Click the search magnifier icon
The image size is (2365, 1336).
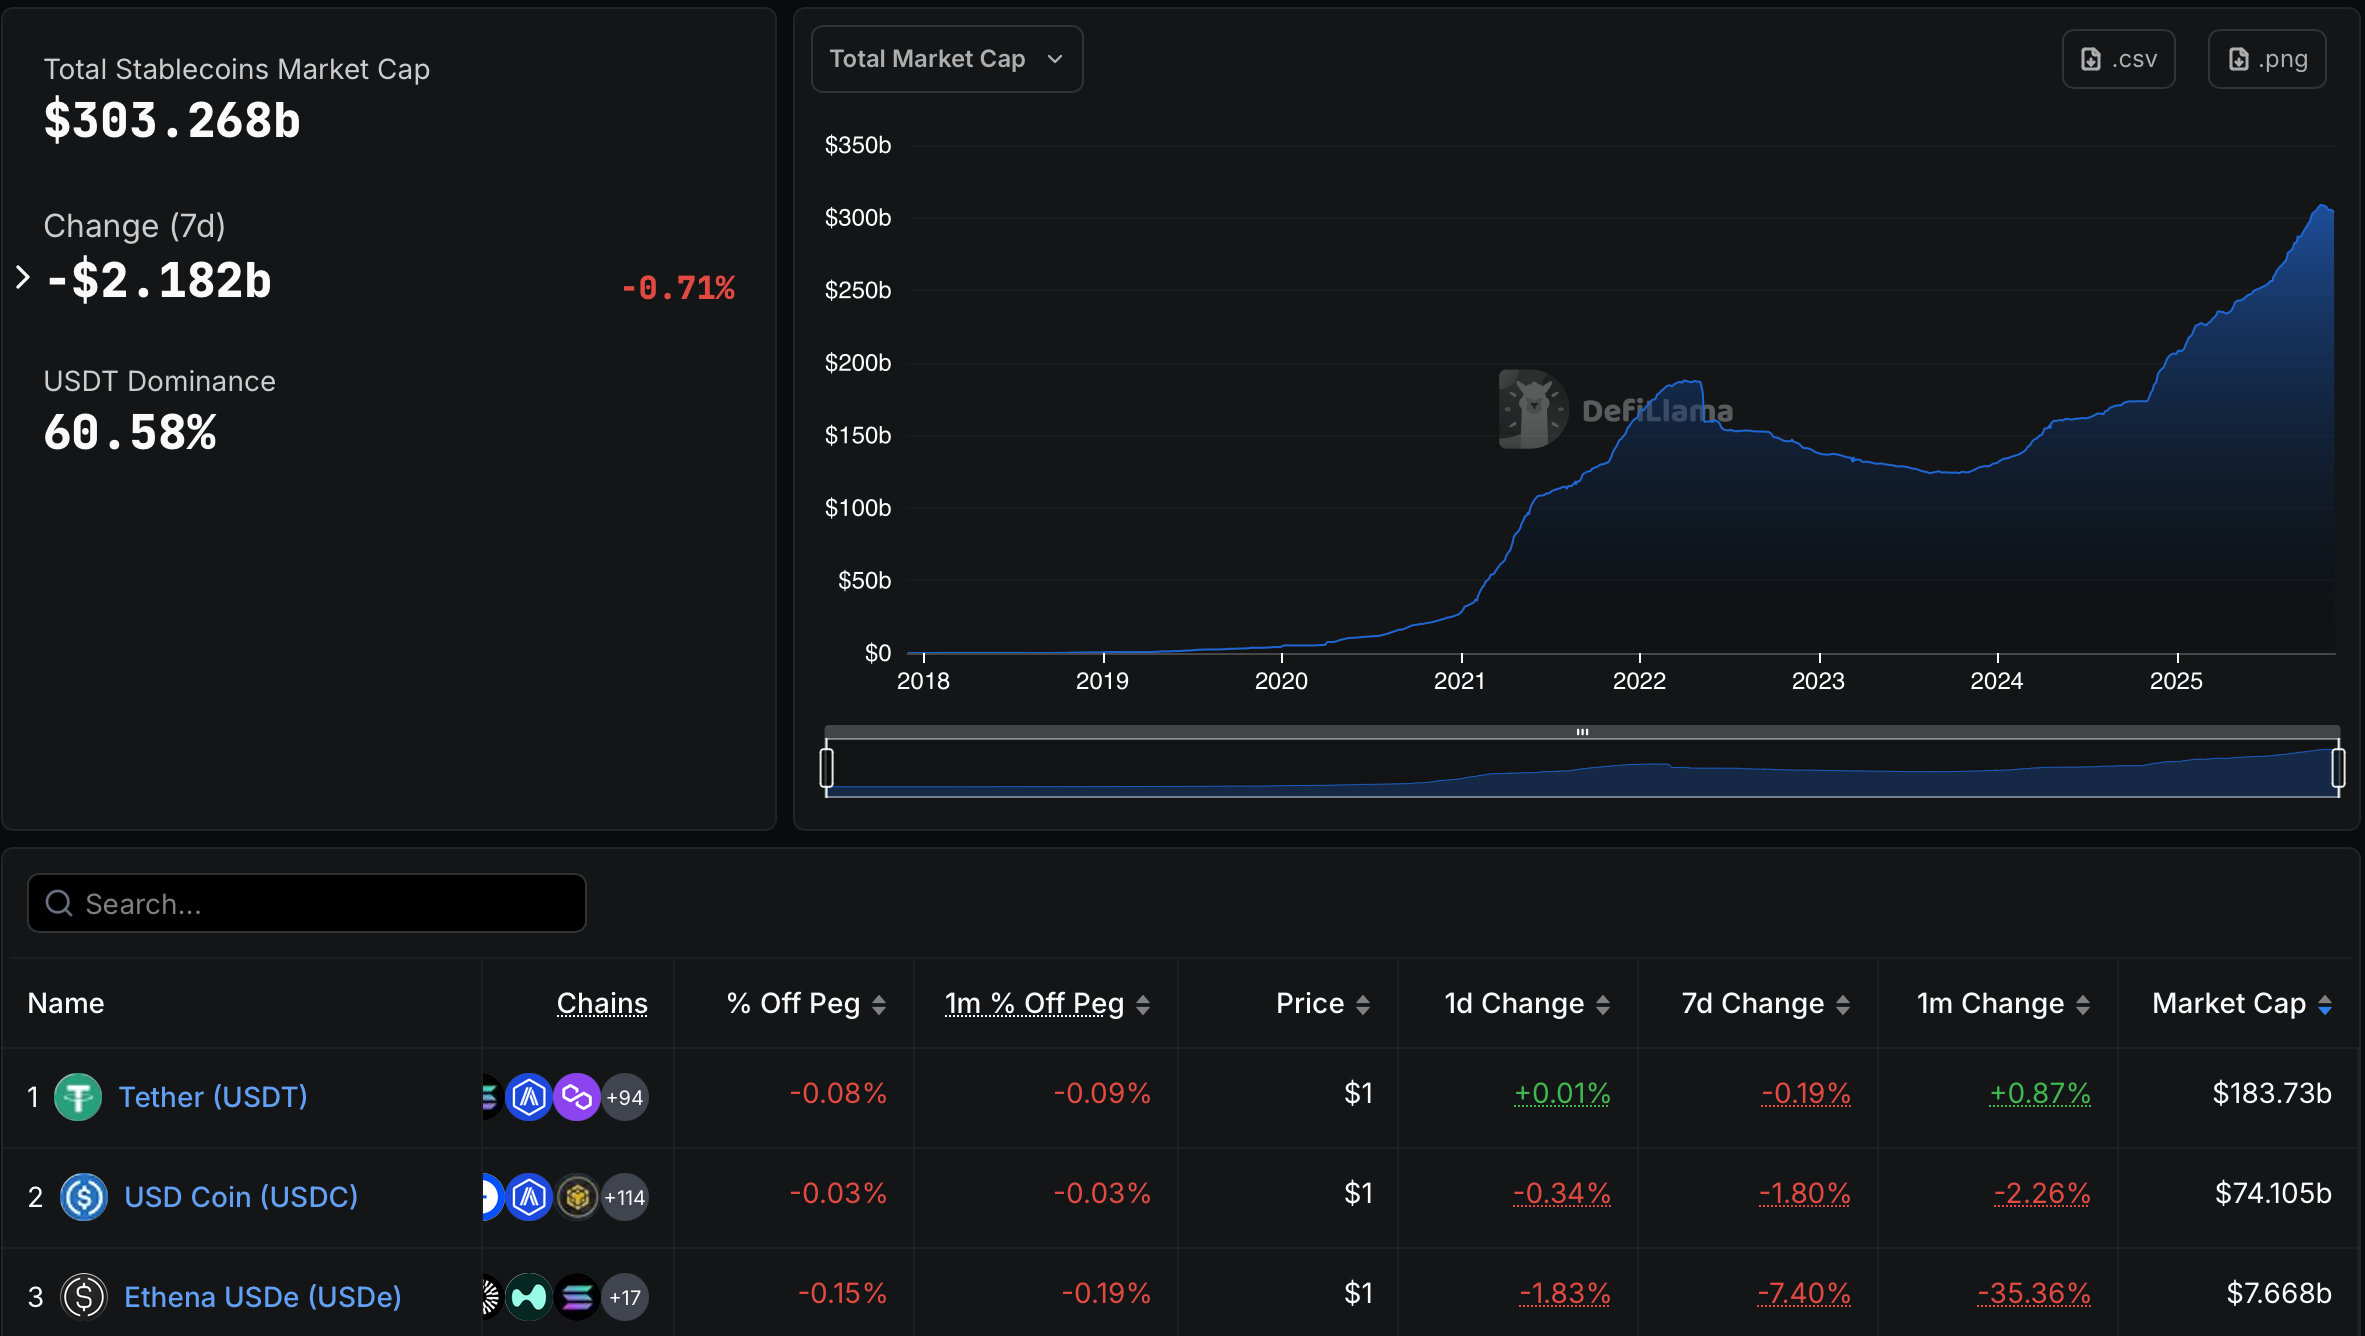point(58,903)
